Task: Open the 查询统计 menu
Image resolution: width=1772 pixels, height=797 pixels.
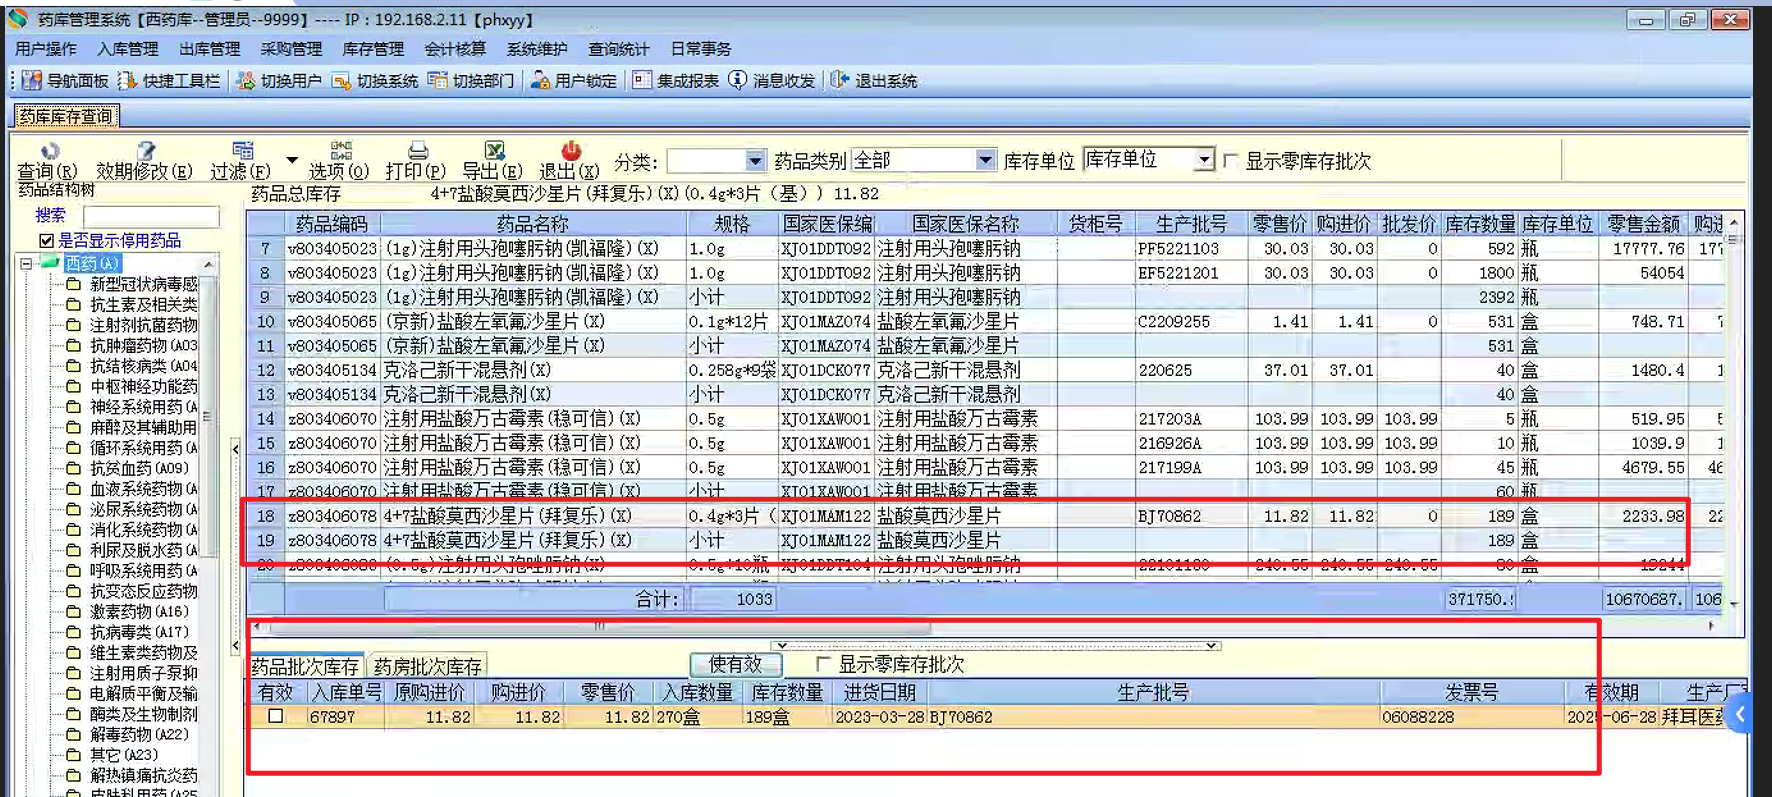Action: tap(619, 49)
